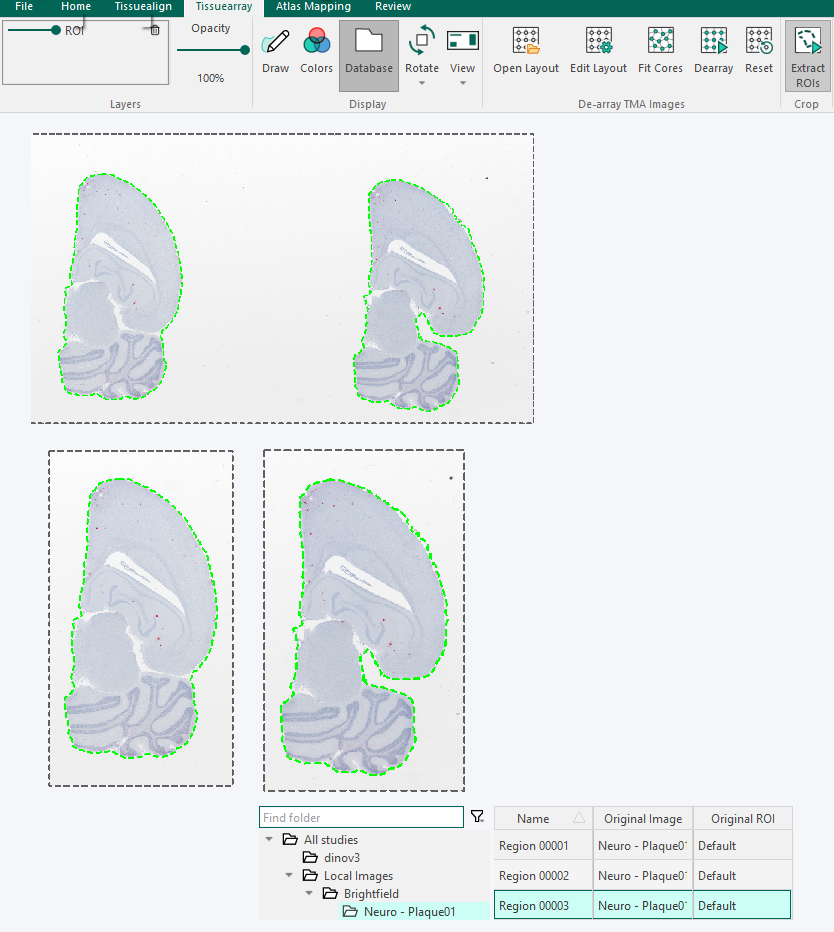Viewport: 834px width, 932px height.
Task: Click the View icon
Action: 462,42
